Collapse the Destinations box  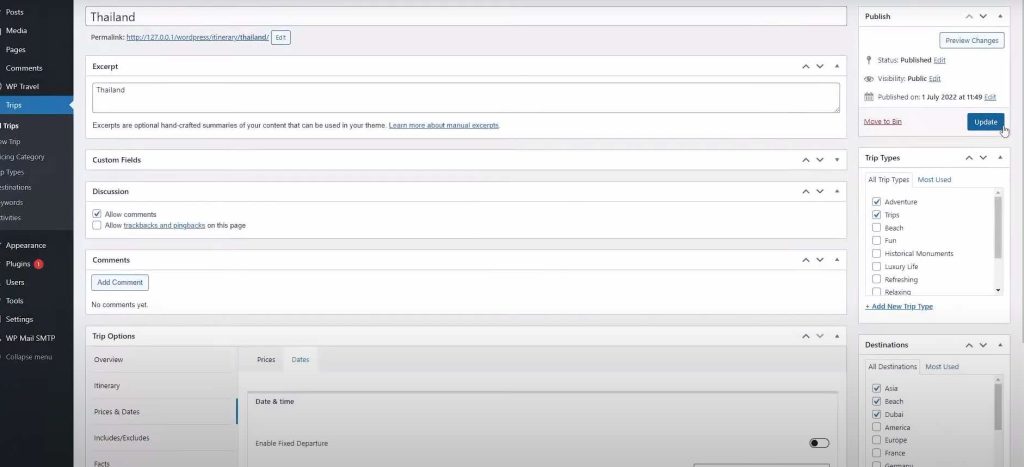pyautogui.click(x=1000, y=345)
